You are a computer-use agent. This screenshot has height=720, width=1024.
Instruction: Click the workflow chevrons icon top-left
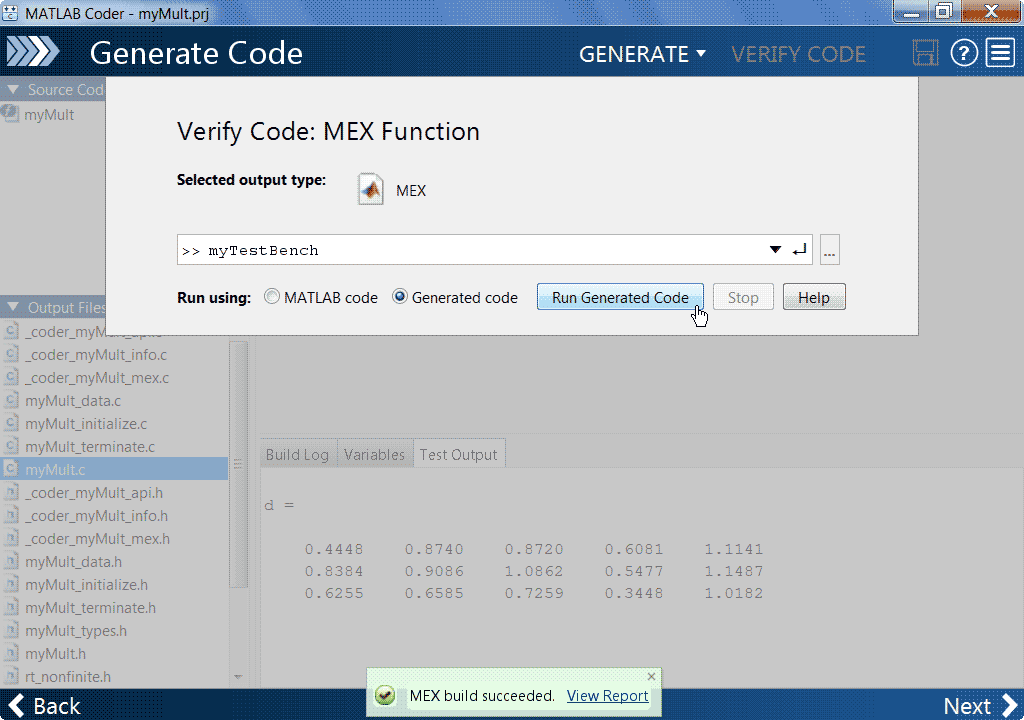point(34,53)
